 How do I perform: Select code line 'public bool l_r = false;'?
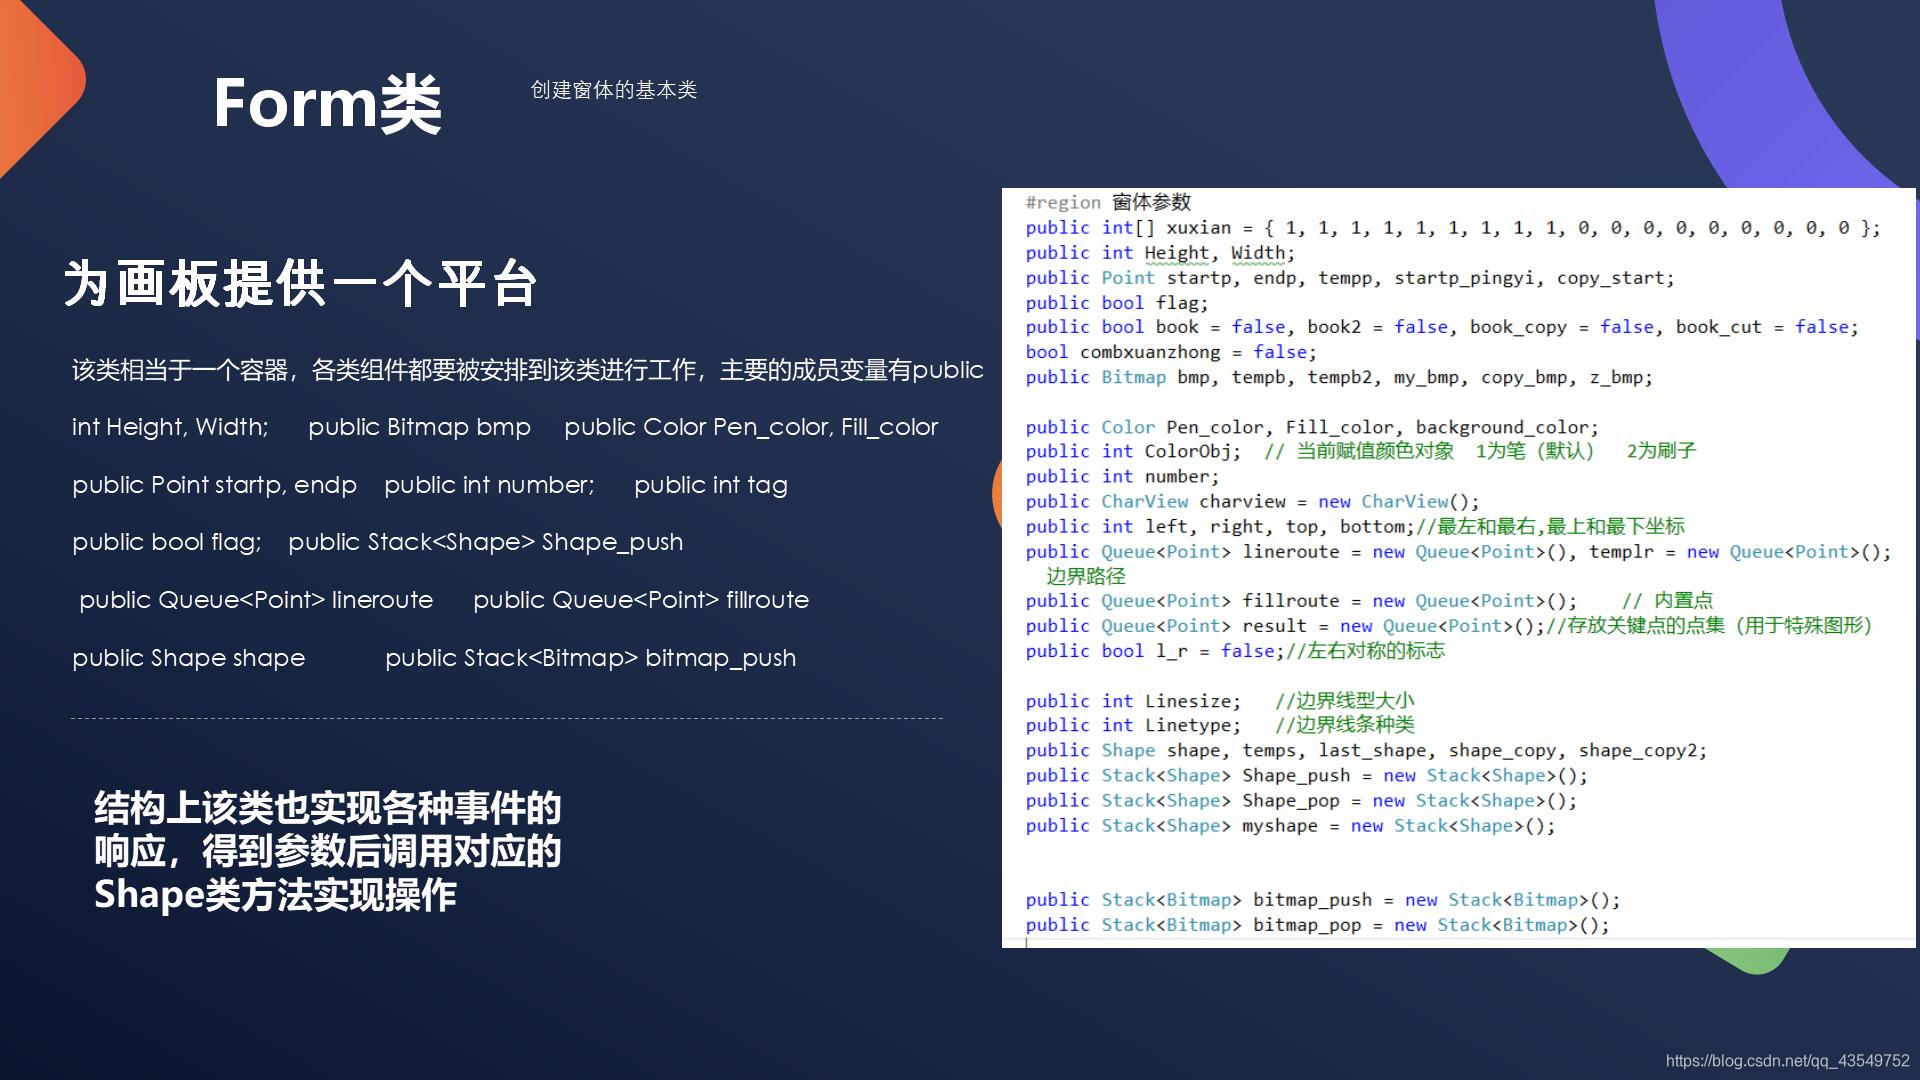pyautogui.click(x=1235, y=650)
